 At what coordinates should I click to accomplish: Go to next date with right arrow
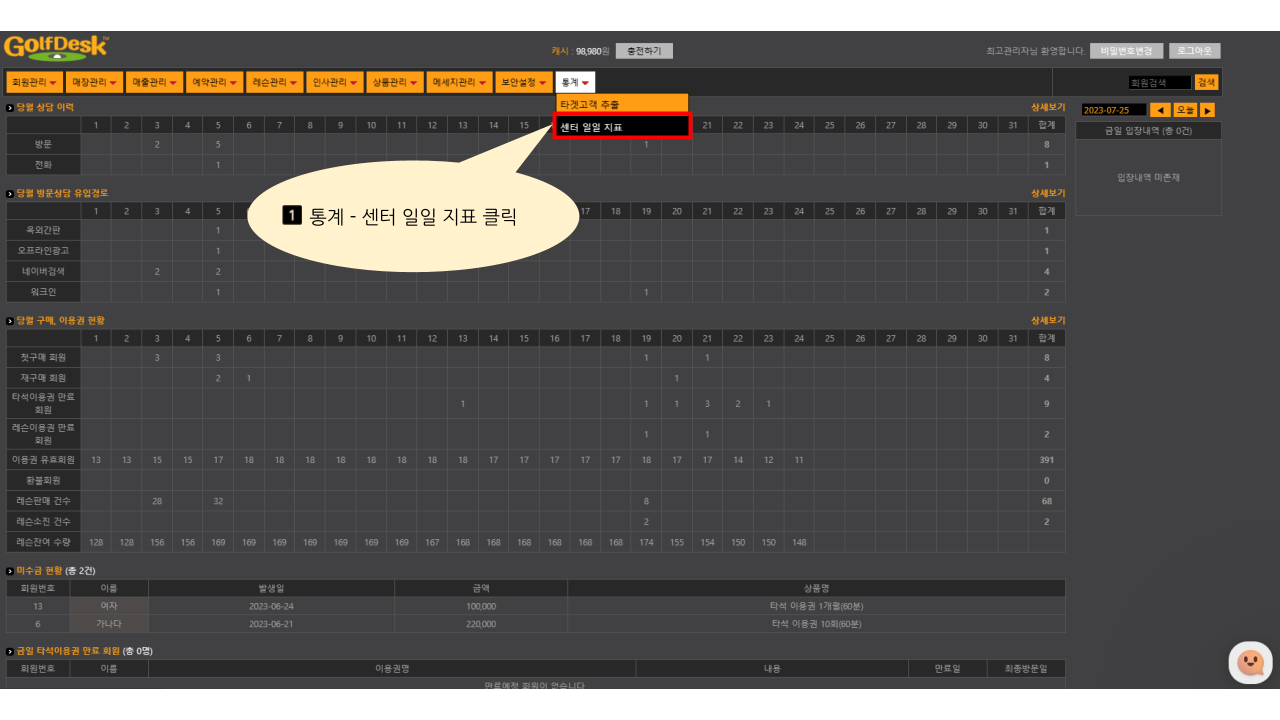pos(1207,110)
